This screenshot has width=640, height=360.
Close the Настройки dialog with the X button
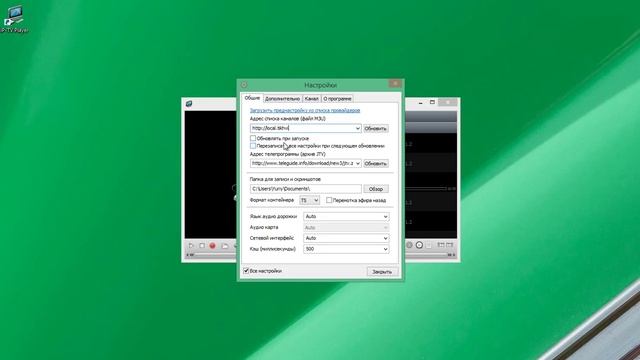coord(395,84)
